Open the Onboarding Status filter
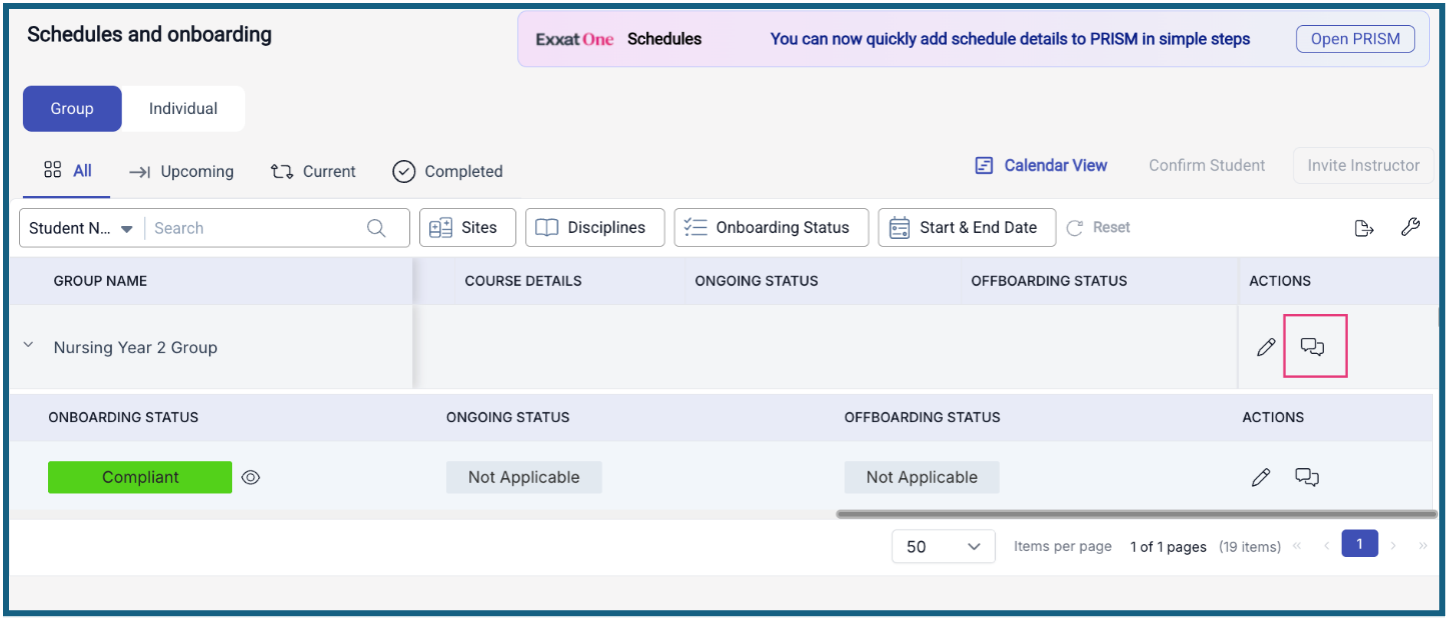Viewport: 1451px width, 620px height. coord(766,228)
